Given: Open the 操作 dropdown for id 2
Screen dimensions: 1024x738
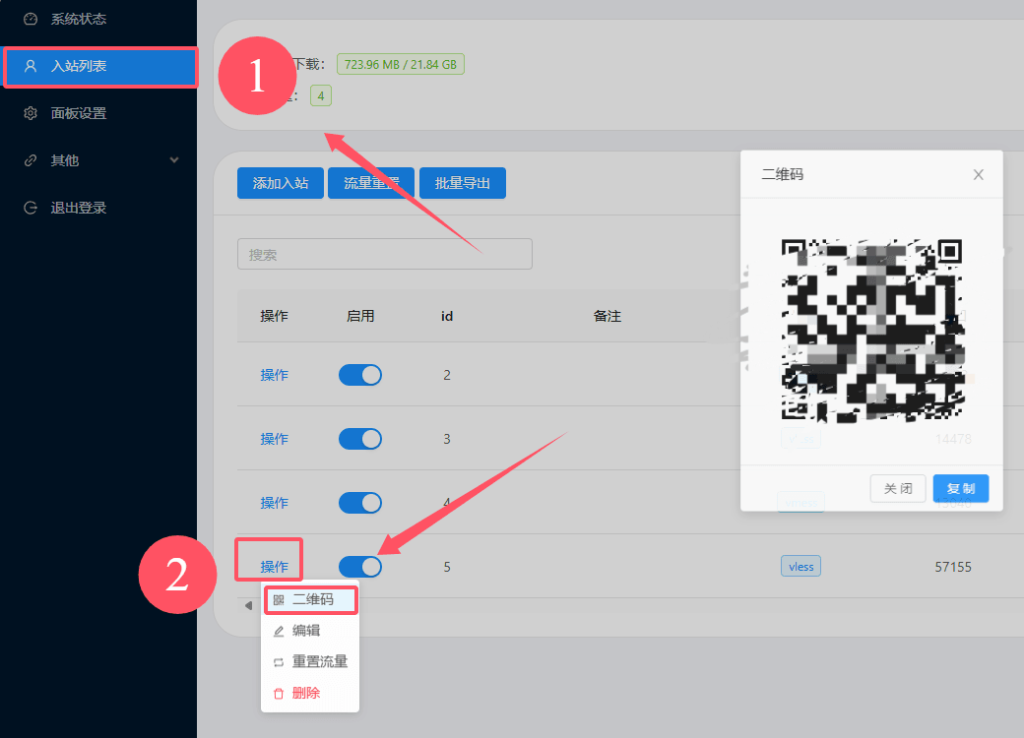Looking at the screenshot, I should pyautogui.click(x=274, y=375).
